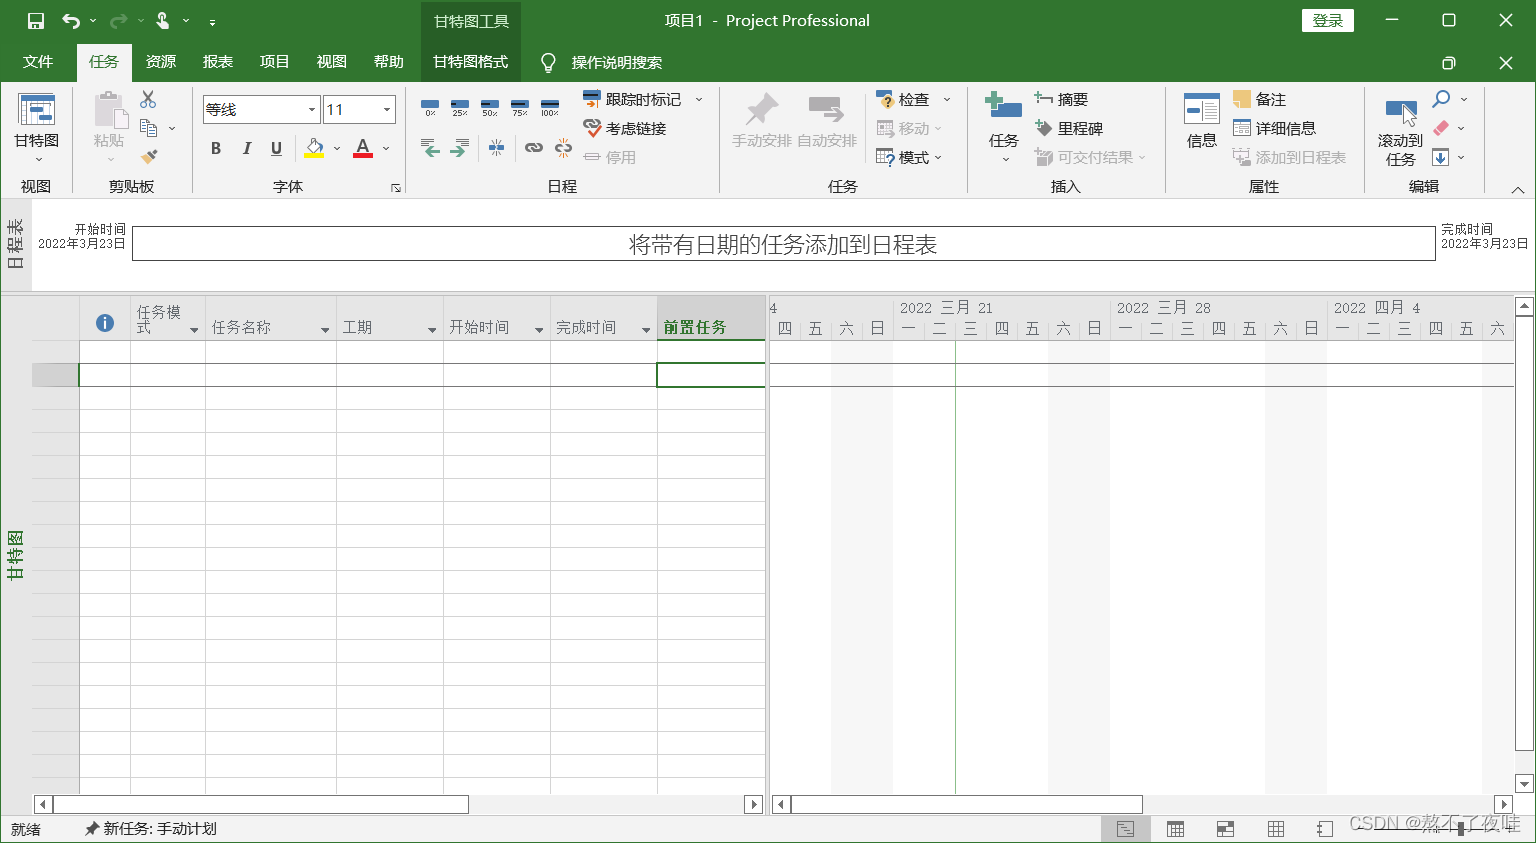Click the Summary (摘要) insert icon
The width and height of the screenshot is (1536, 843).
point(1044,99)
